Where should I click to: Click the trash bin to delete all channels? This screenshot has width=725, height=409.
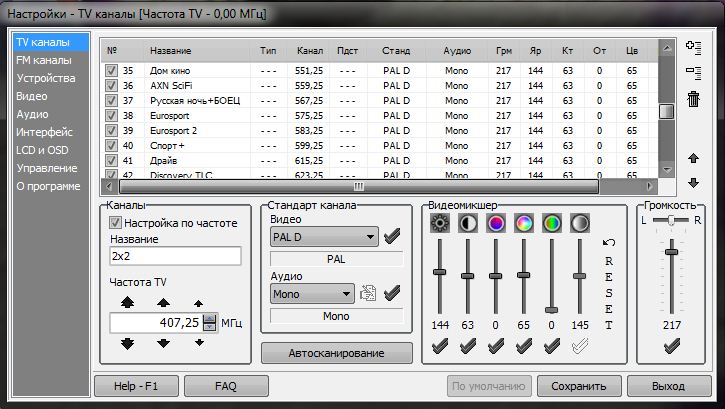694,98
